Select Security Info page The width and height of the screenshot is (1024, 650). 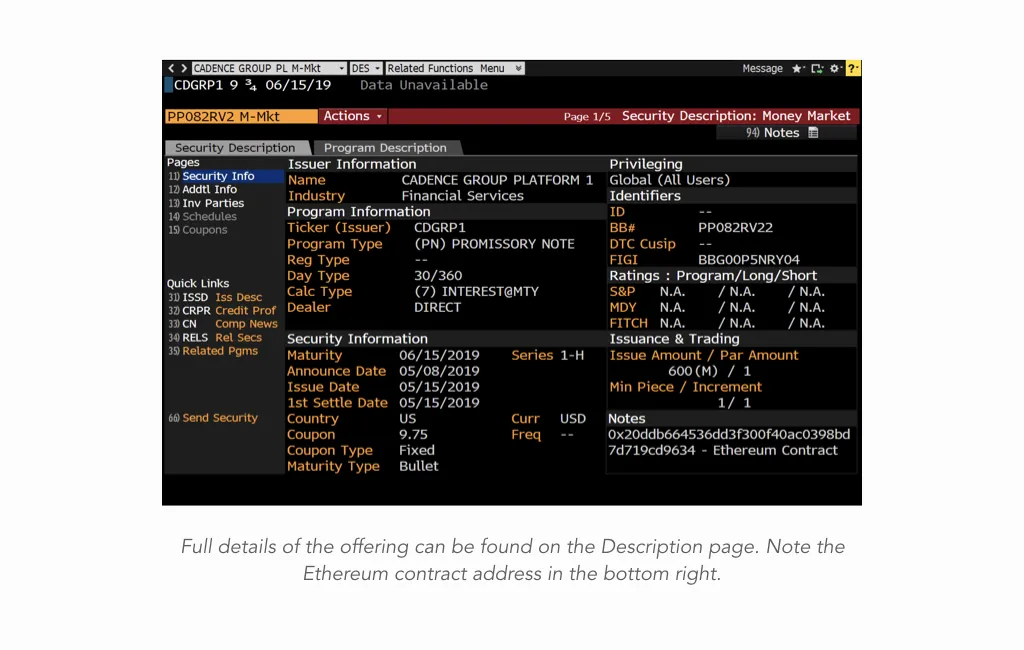[x=225, y=176]
